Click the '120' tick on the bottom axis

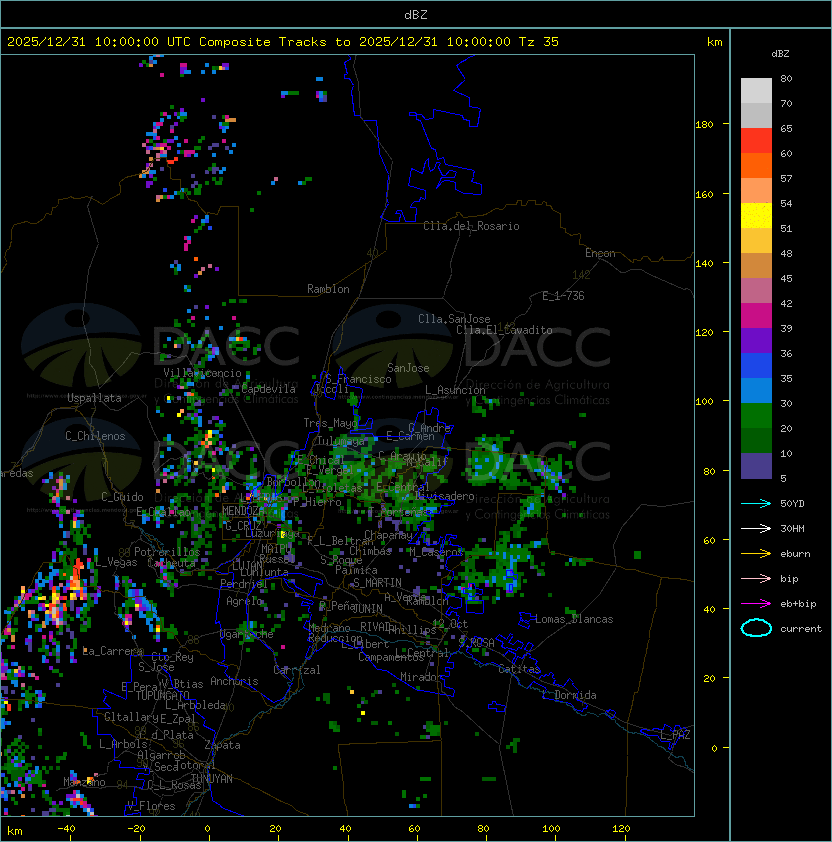[621, 829]
